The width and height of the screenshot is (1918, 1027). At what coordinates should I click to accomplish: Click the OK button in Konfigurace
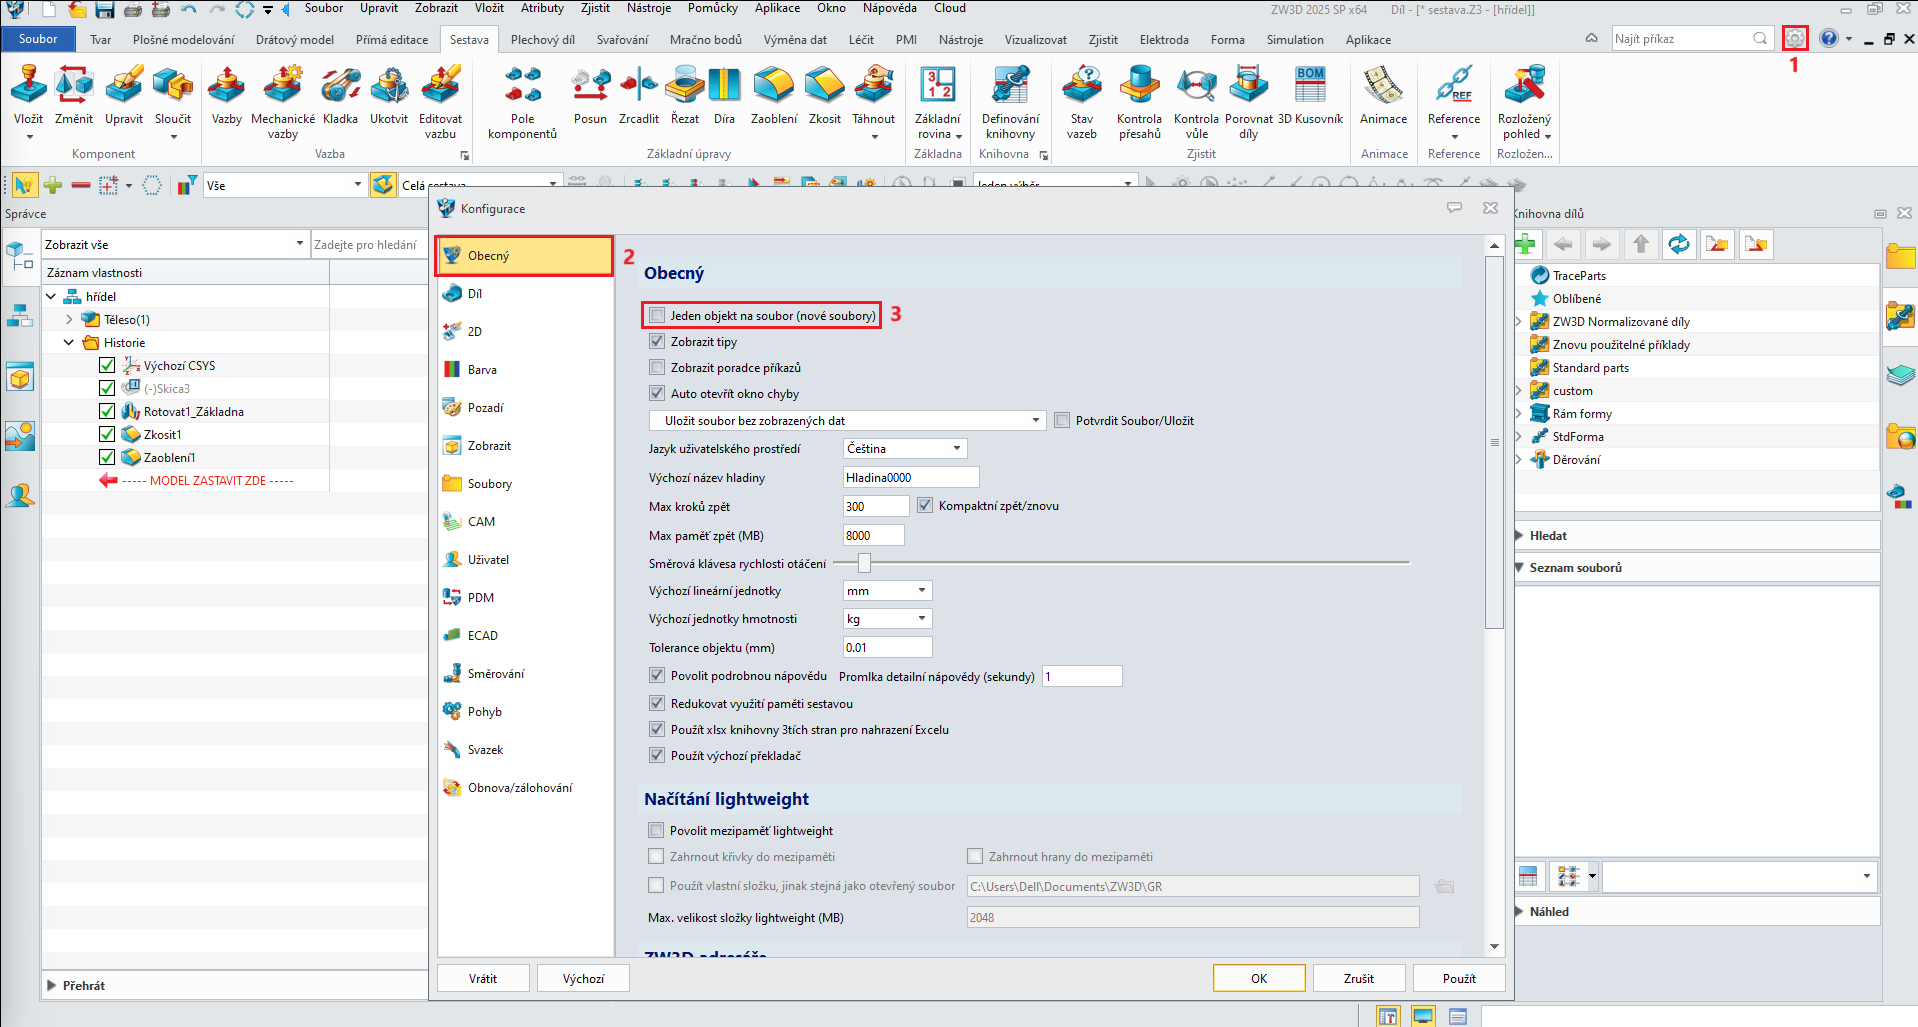pyautogui.click(x=1259, y=979)
